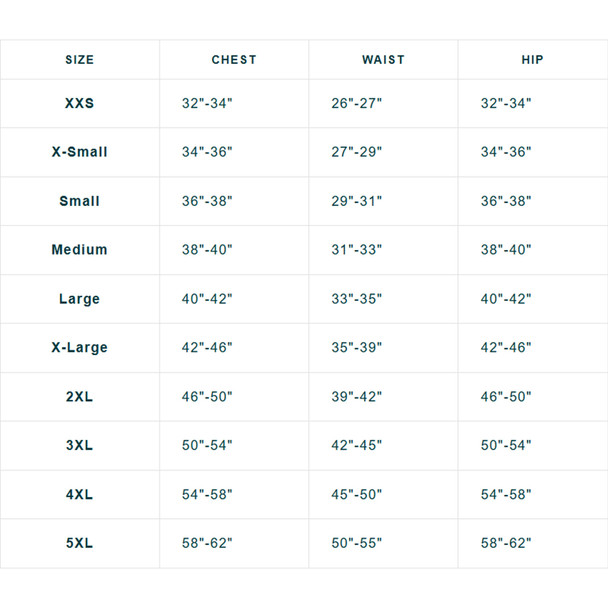Select the 3XL size label
Image resolution: width=608 pixels, height=608 pixels.
pos(79,445)
